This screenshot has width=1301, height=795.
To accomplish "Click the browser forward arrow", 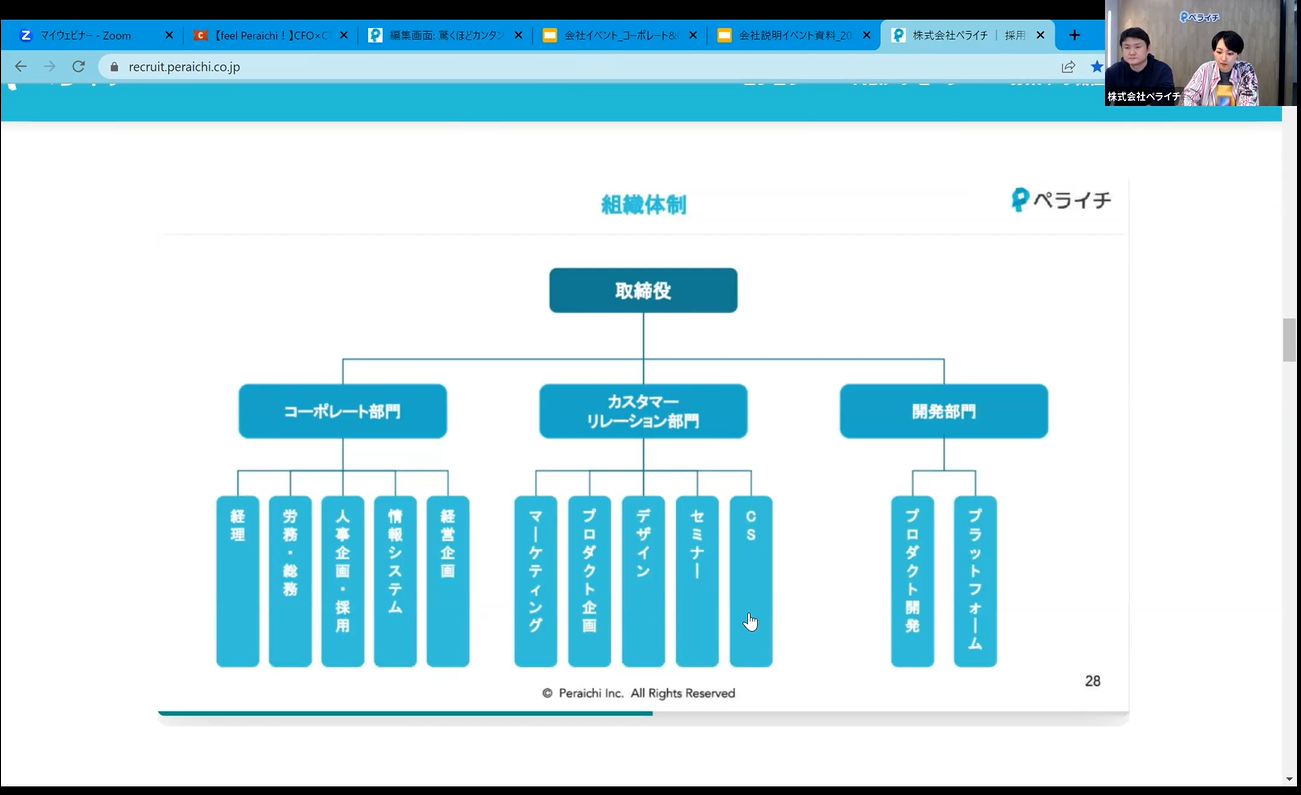I will [50, 67].
